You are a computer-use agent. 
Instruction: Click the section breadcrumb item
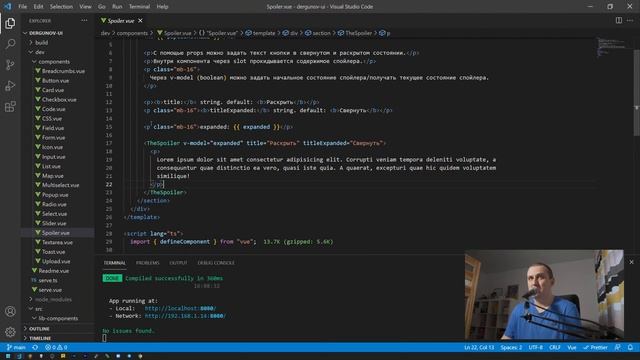(x=318, y=33)
